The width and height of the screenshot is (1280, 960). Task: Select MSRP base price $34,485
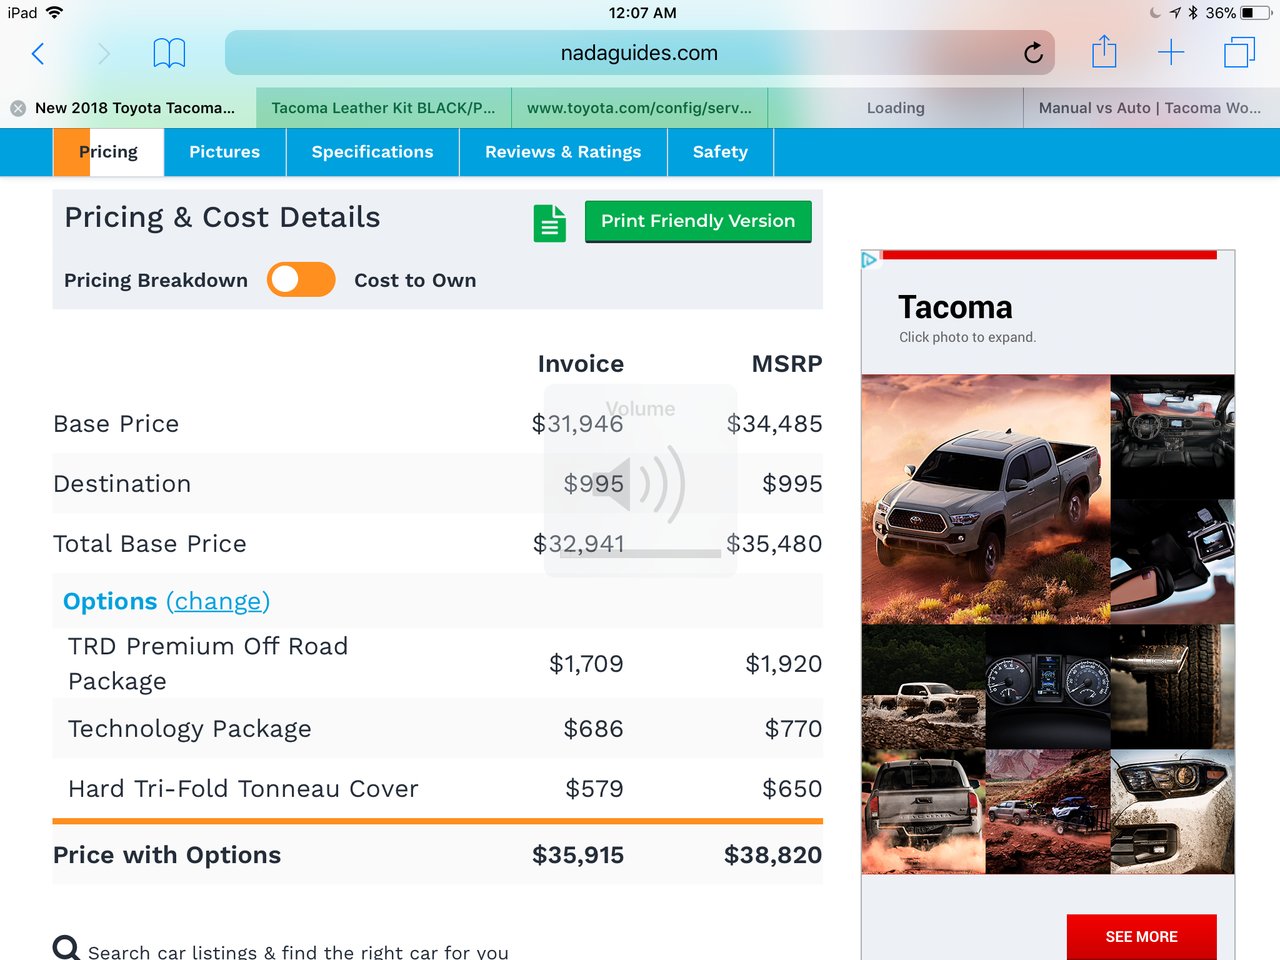774,424
